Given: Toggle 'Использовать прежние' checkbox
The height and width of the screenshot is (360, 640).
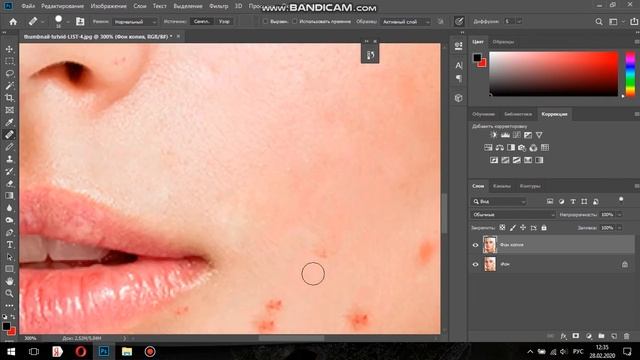Looking at the screenshot, I should [x=294, y=22].
